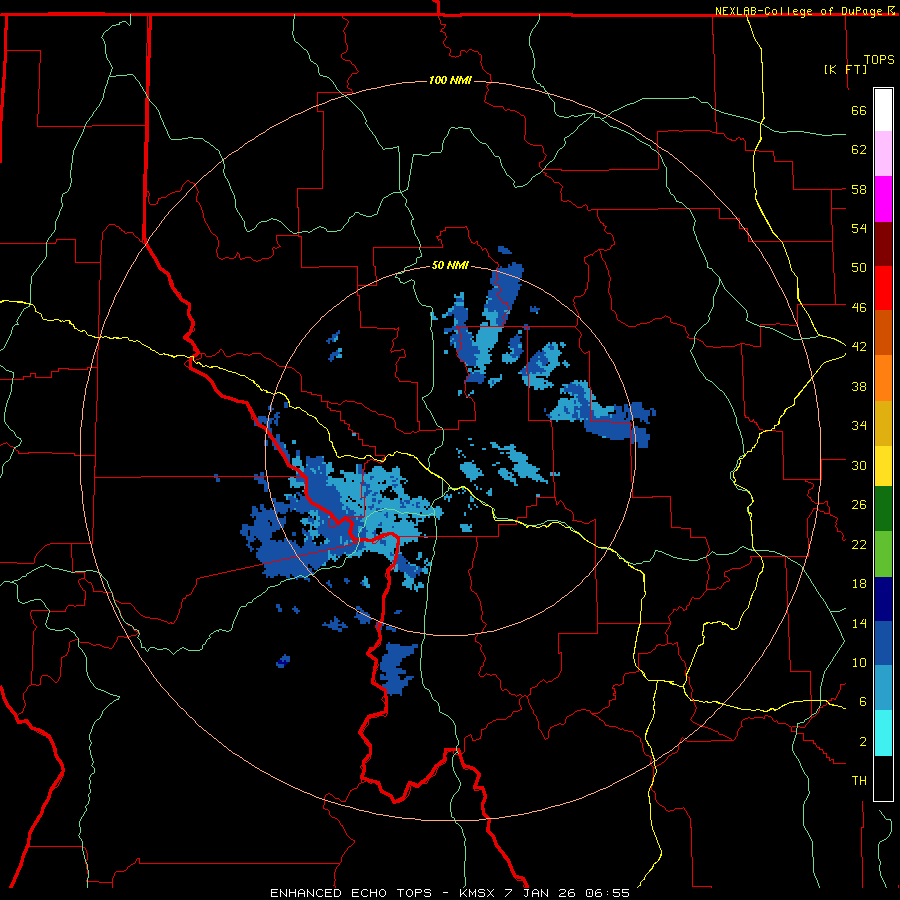Click the medium blue 14 kft legend swatch

883,643
